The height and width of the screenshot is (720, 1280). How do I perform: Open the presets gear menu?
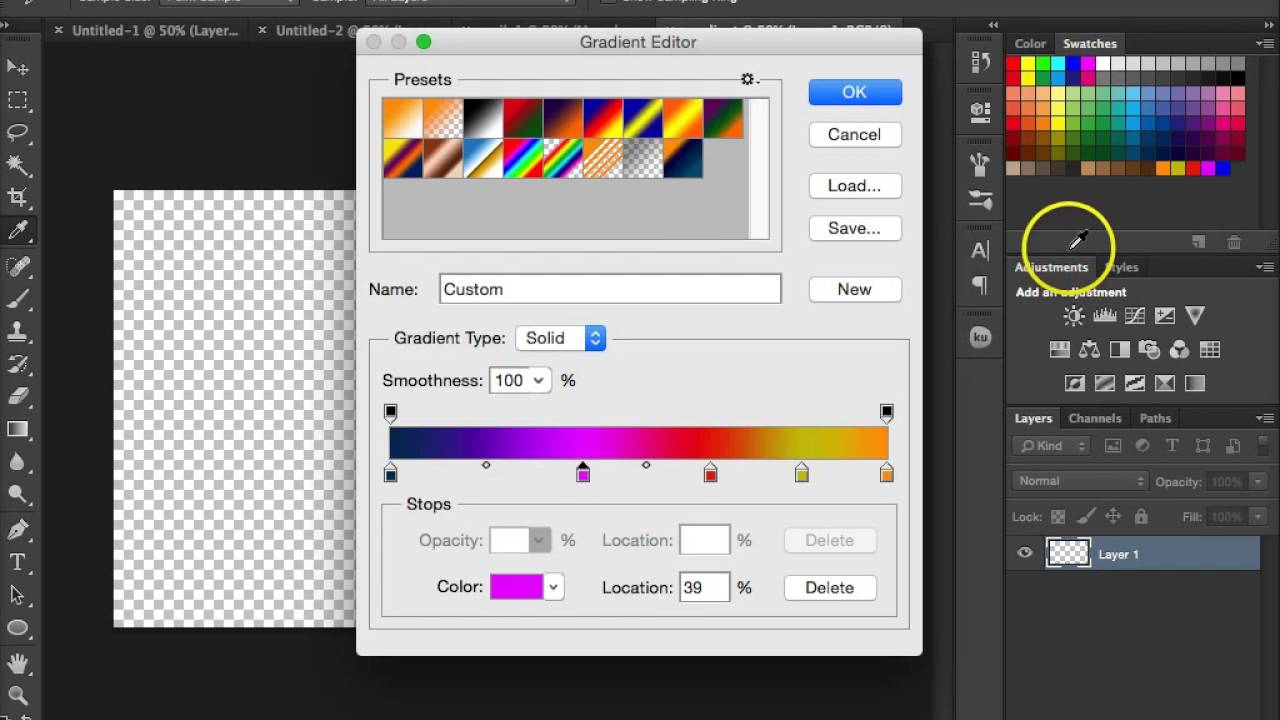click(x=747, y=79)
